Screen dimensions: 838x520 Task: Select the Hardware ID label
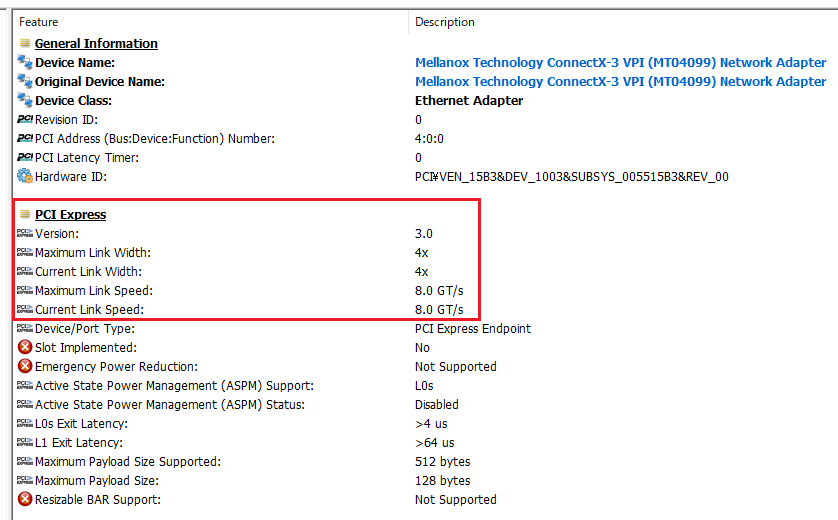[x=71, y=176]
